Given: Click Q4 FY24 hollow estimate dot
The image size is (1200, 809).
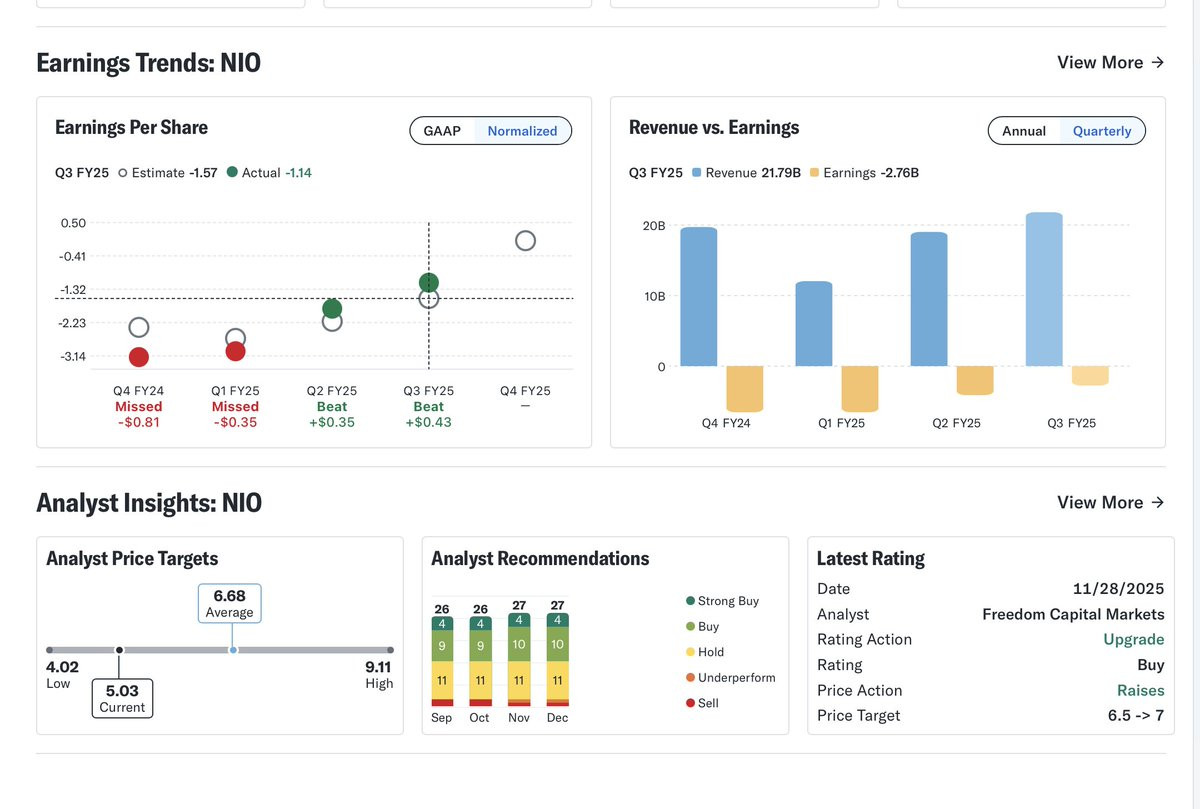Looking at the screenshot, I should point(139,327).
